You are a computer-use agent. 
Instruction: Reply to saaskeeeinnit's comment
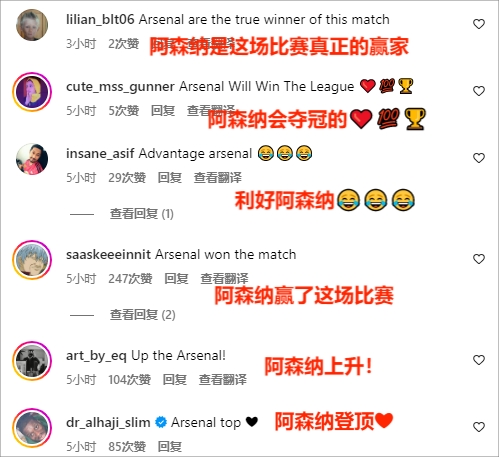tap(176, 279)
